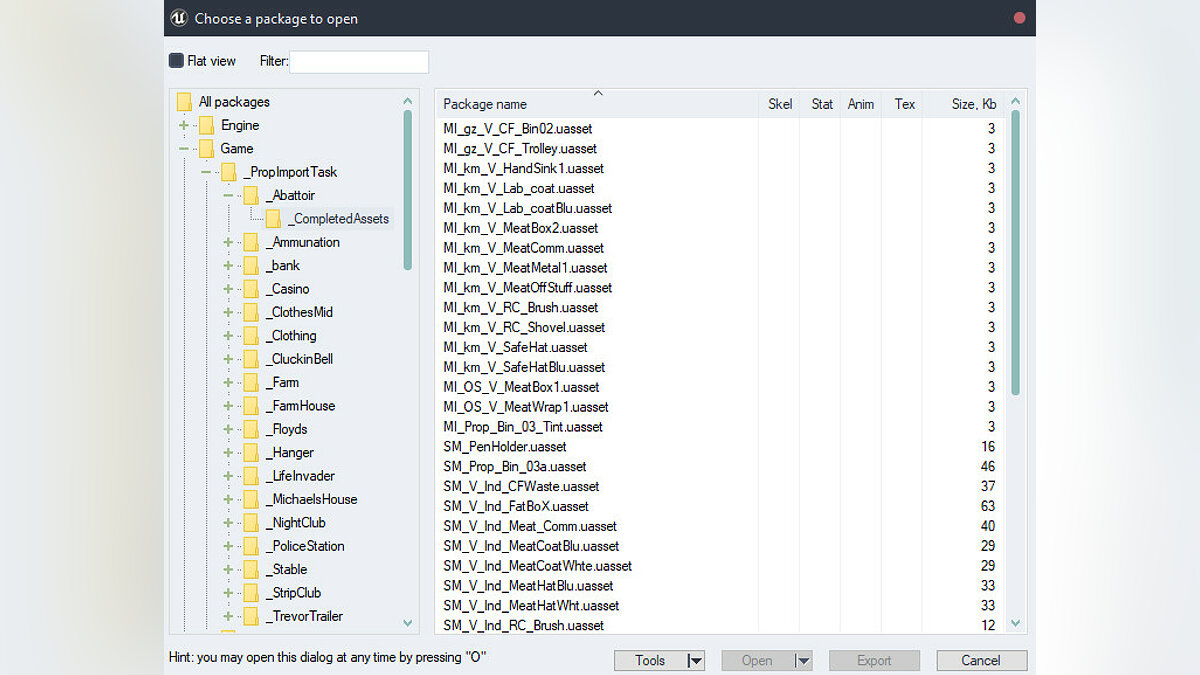Click the _NightClub folder icon
This screenshot has height=675, width=1200.
coord(251,523)
